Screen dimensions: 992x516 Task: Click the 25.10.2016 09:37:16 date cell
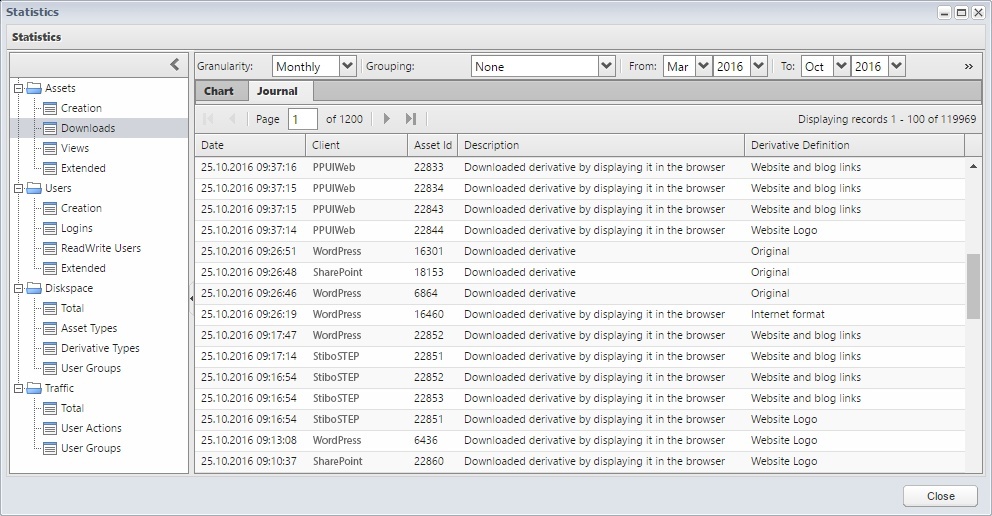[x=249, y=168]
